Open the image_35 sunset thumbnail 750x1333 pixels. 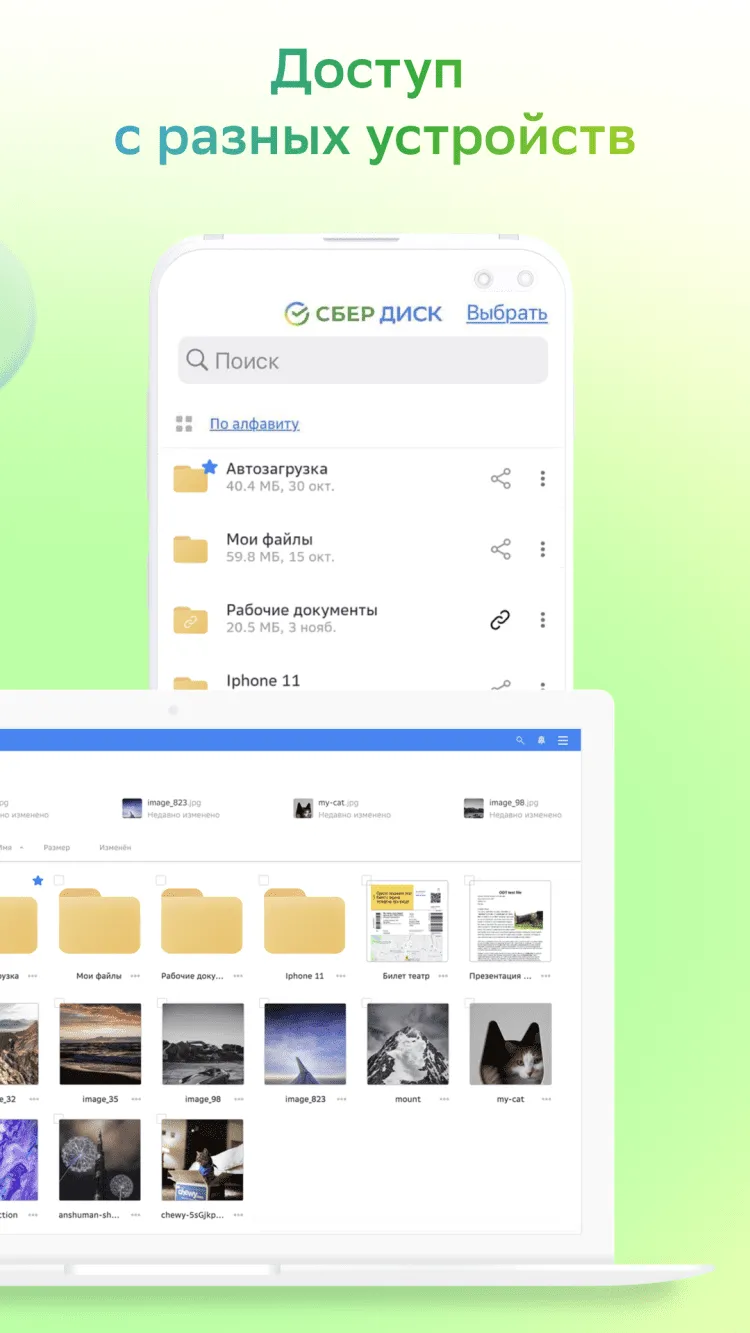[x=100, y=1044]
